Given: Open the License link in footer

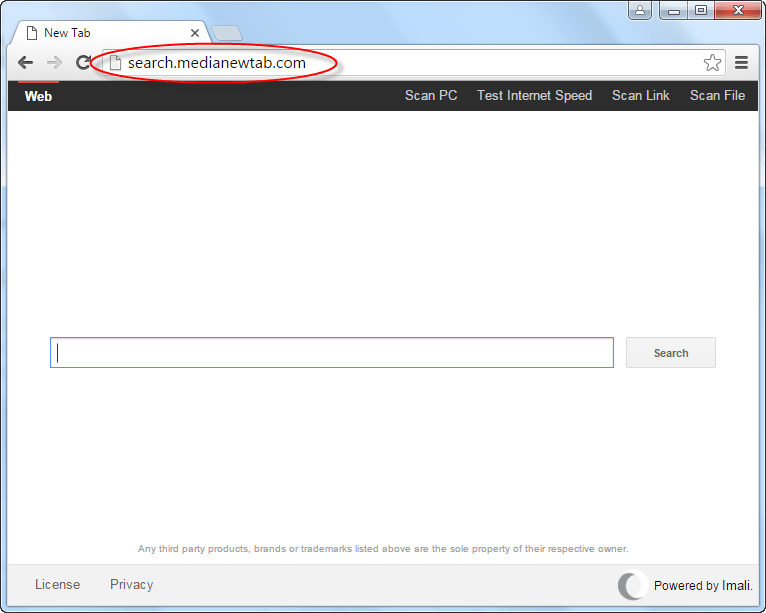Looking at the screenshot, I should [57, 584].
